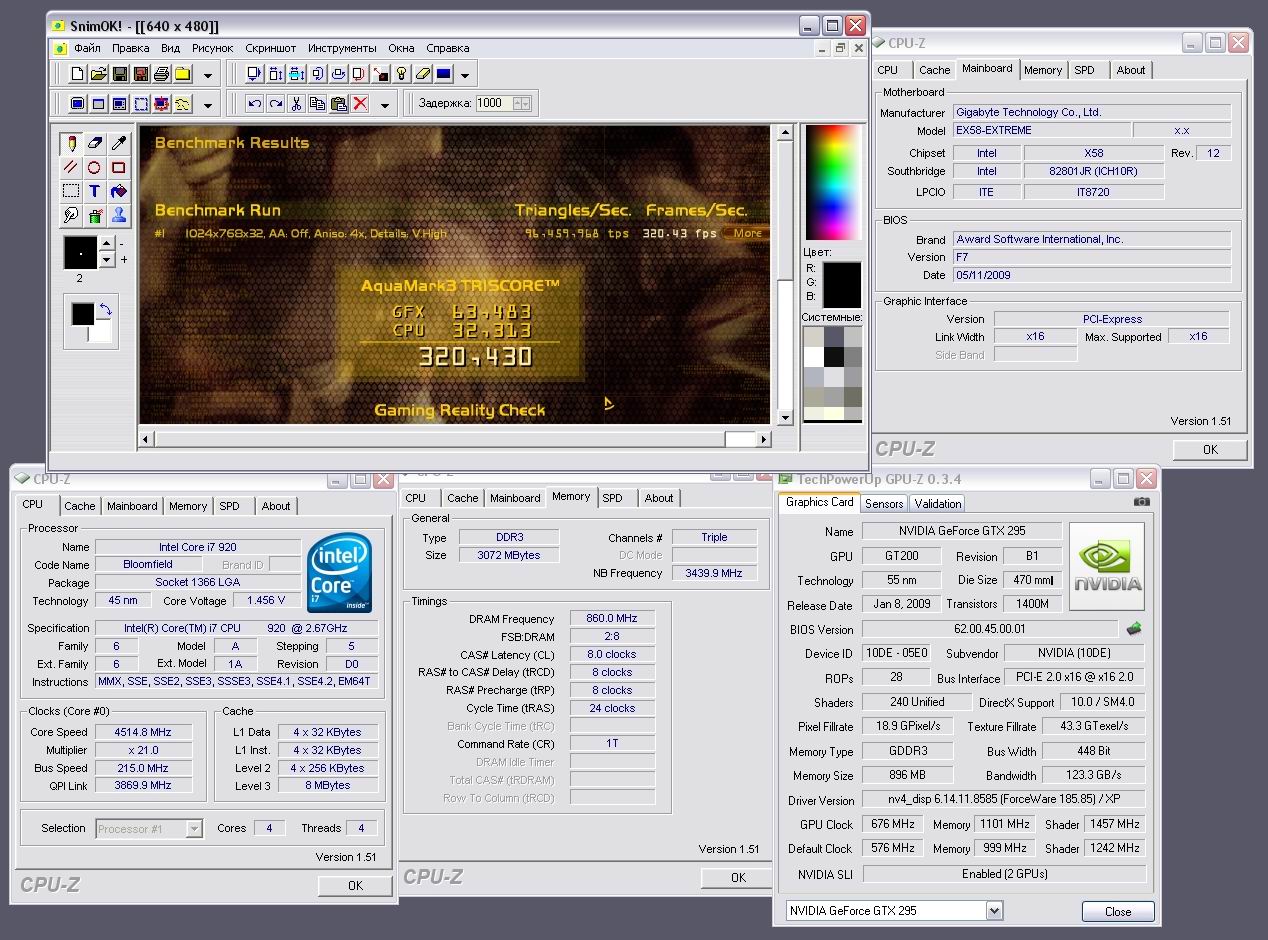Select the dashed Rectangular selection tool

click(70, 191)
